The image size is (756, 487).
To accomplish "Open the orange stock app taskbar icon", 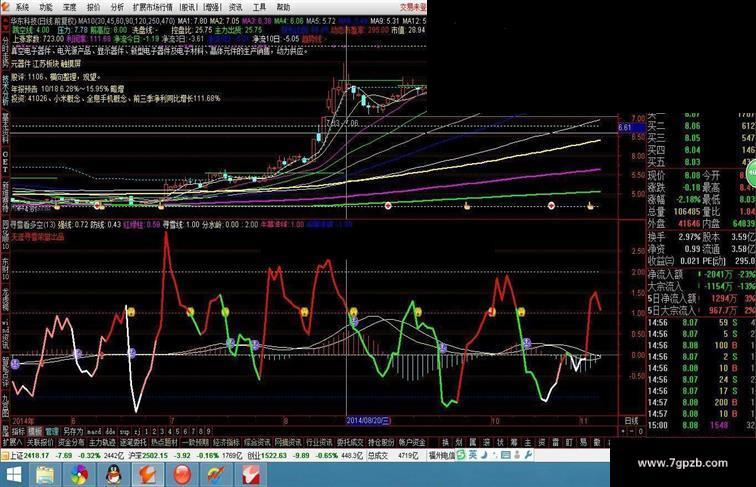I will [148, 475].
